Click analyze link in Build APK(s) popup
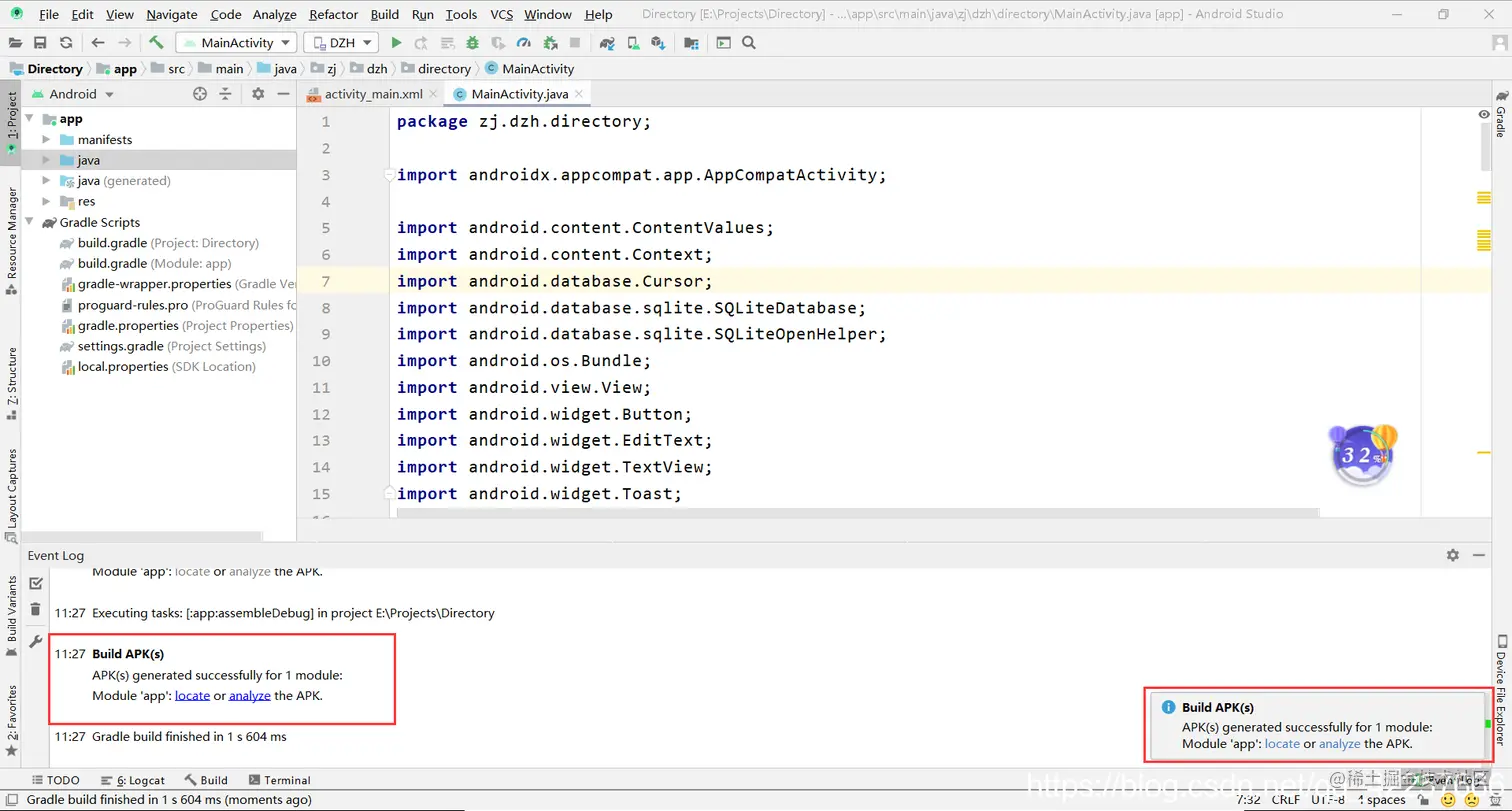The width and height of the screenshot is (1512, 811). pos(1339,744)
